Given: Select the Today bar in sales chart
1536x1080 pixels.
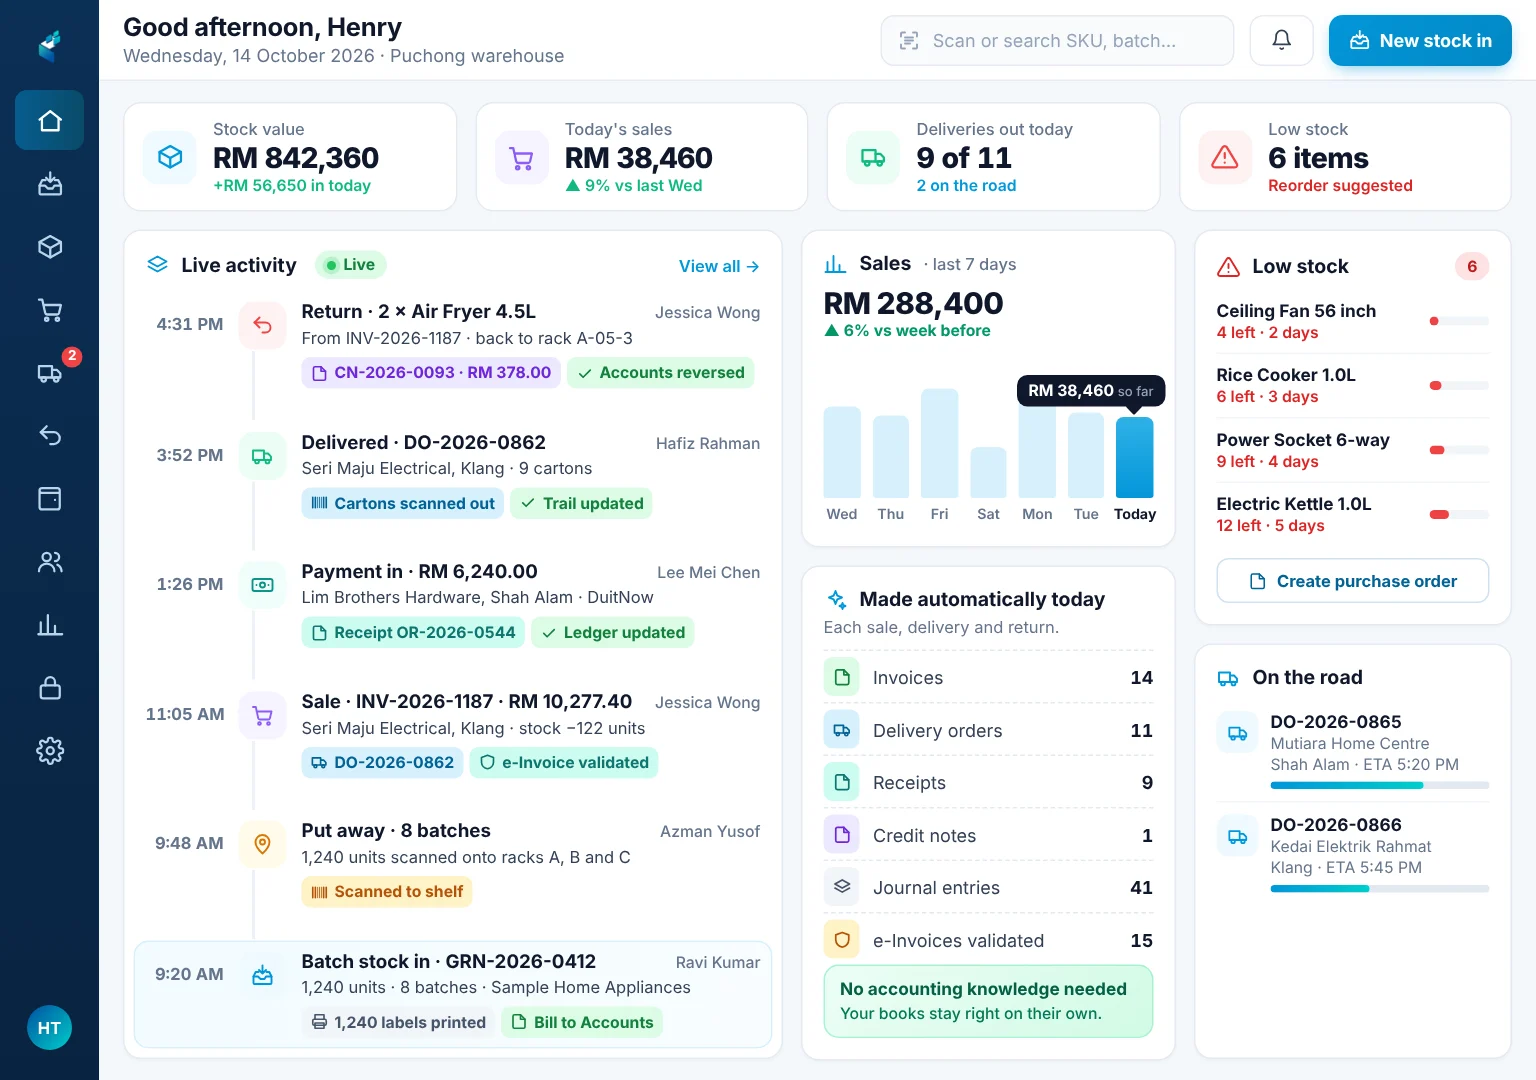Looking at the screenshot, I should 1134,457.
